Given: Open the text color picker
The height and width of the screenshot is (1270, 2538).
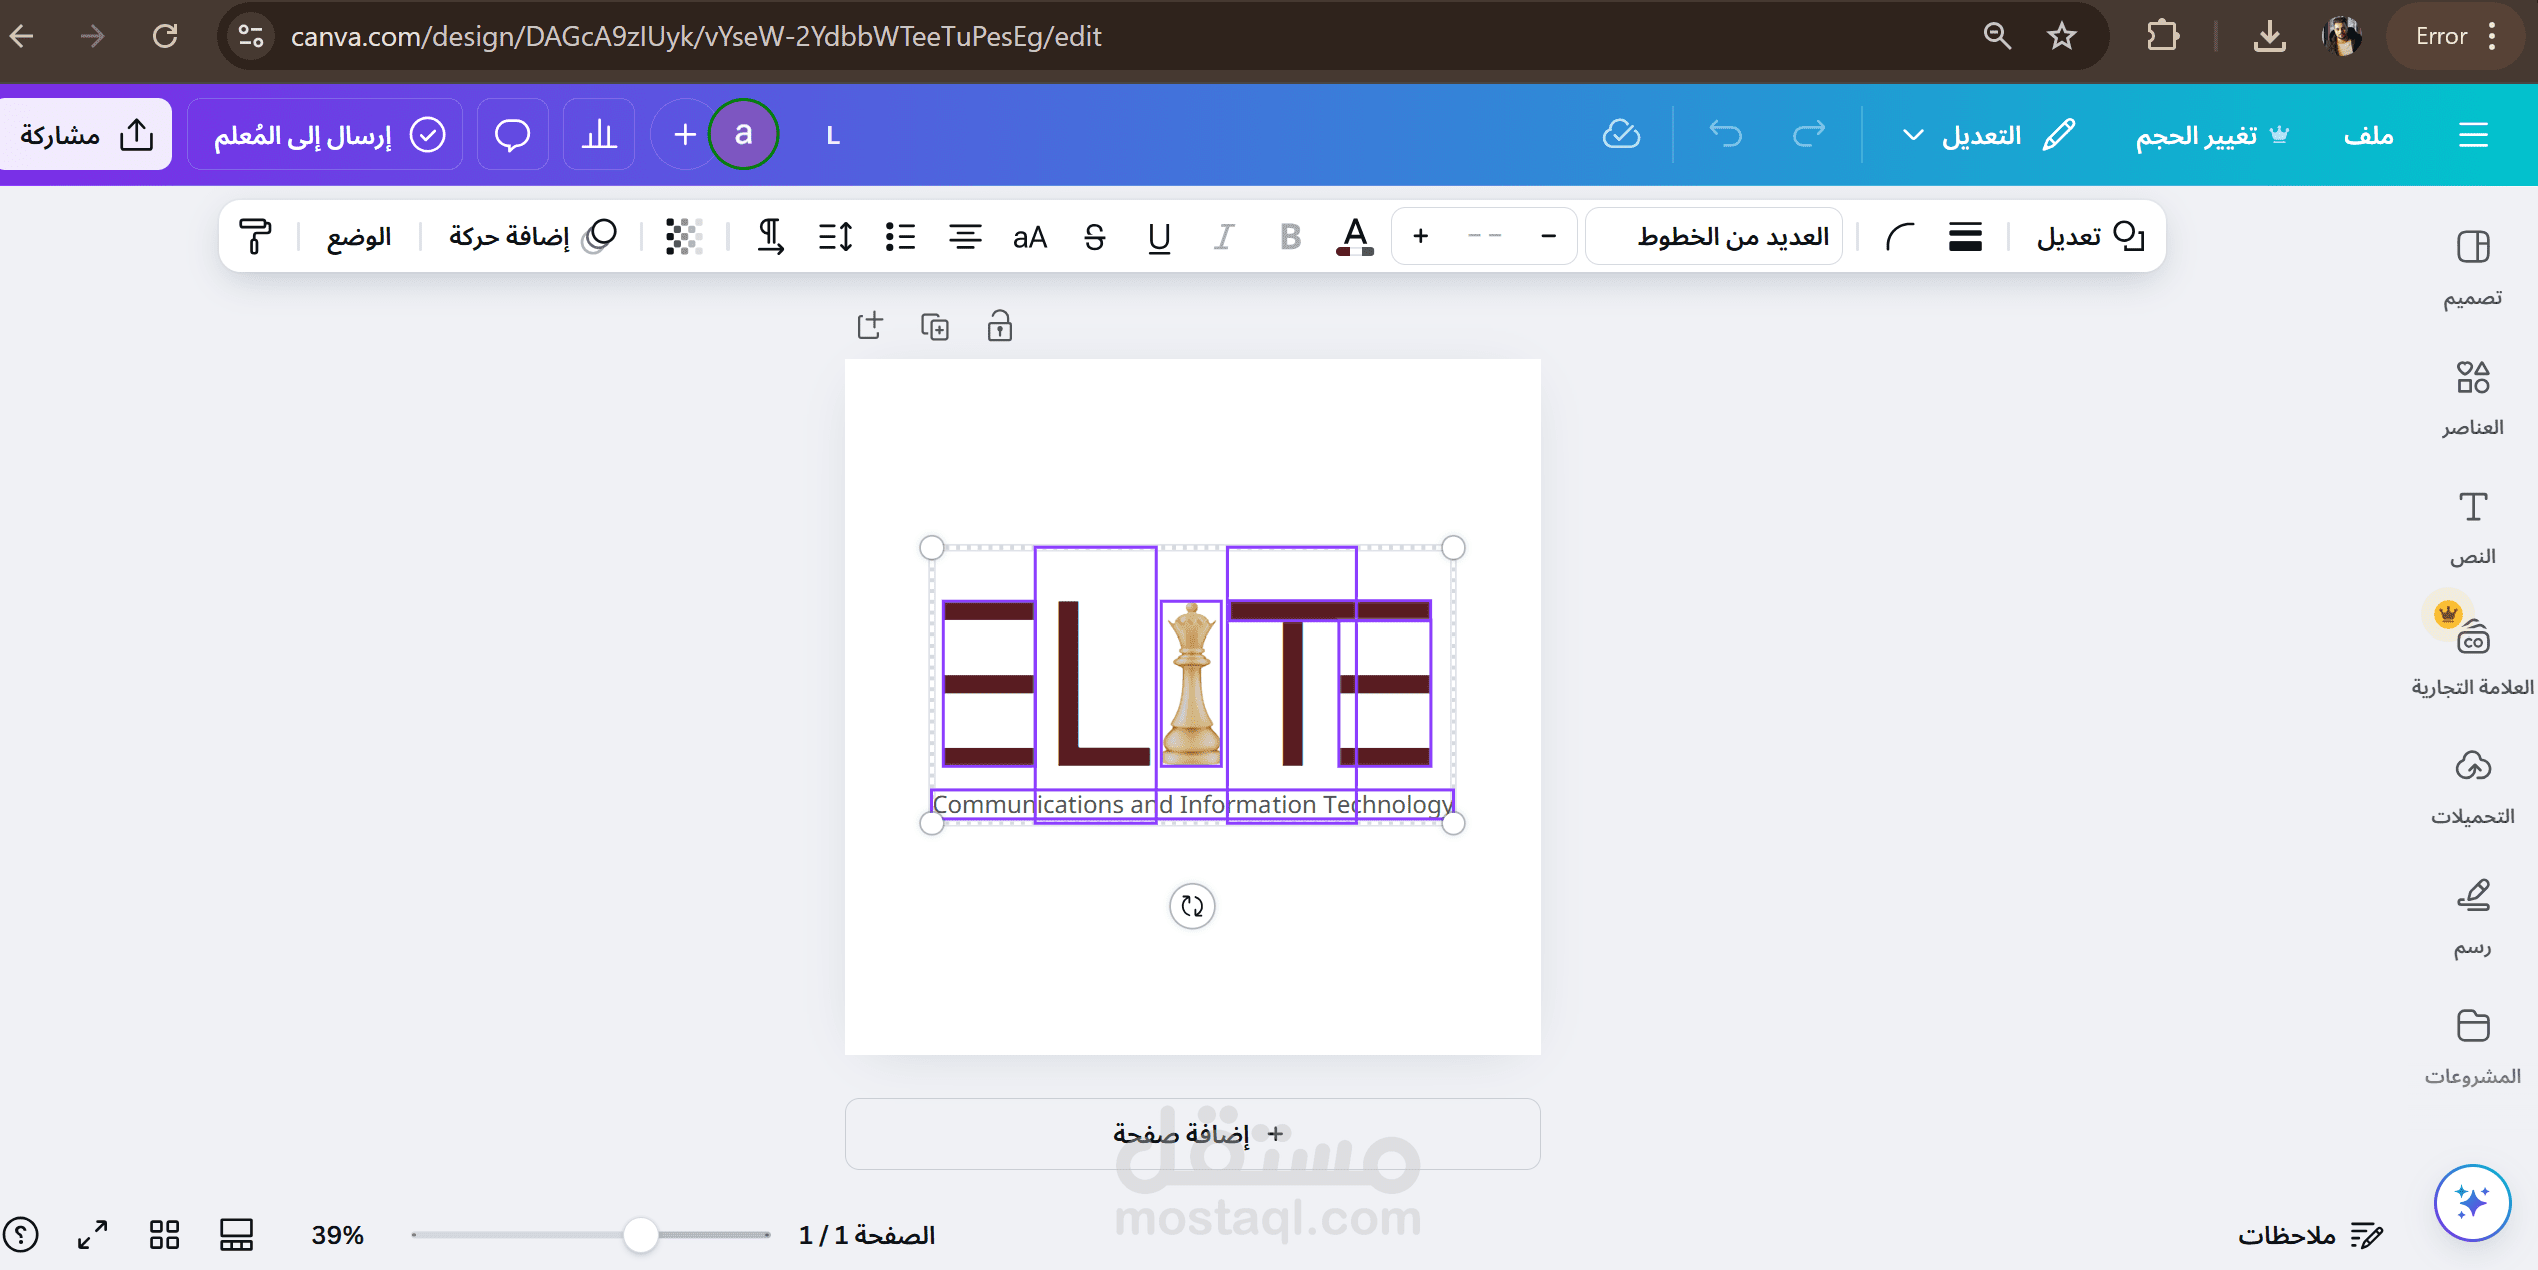Looking at the screenshot, I should pos(1355,237).
